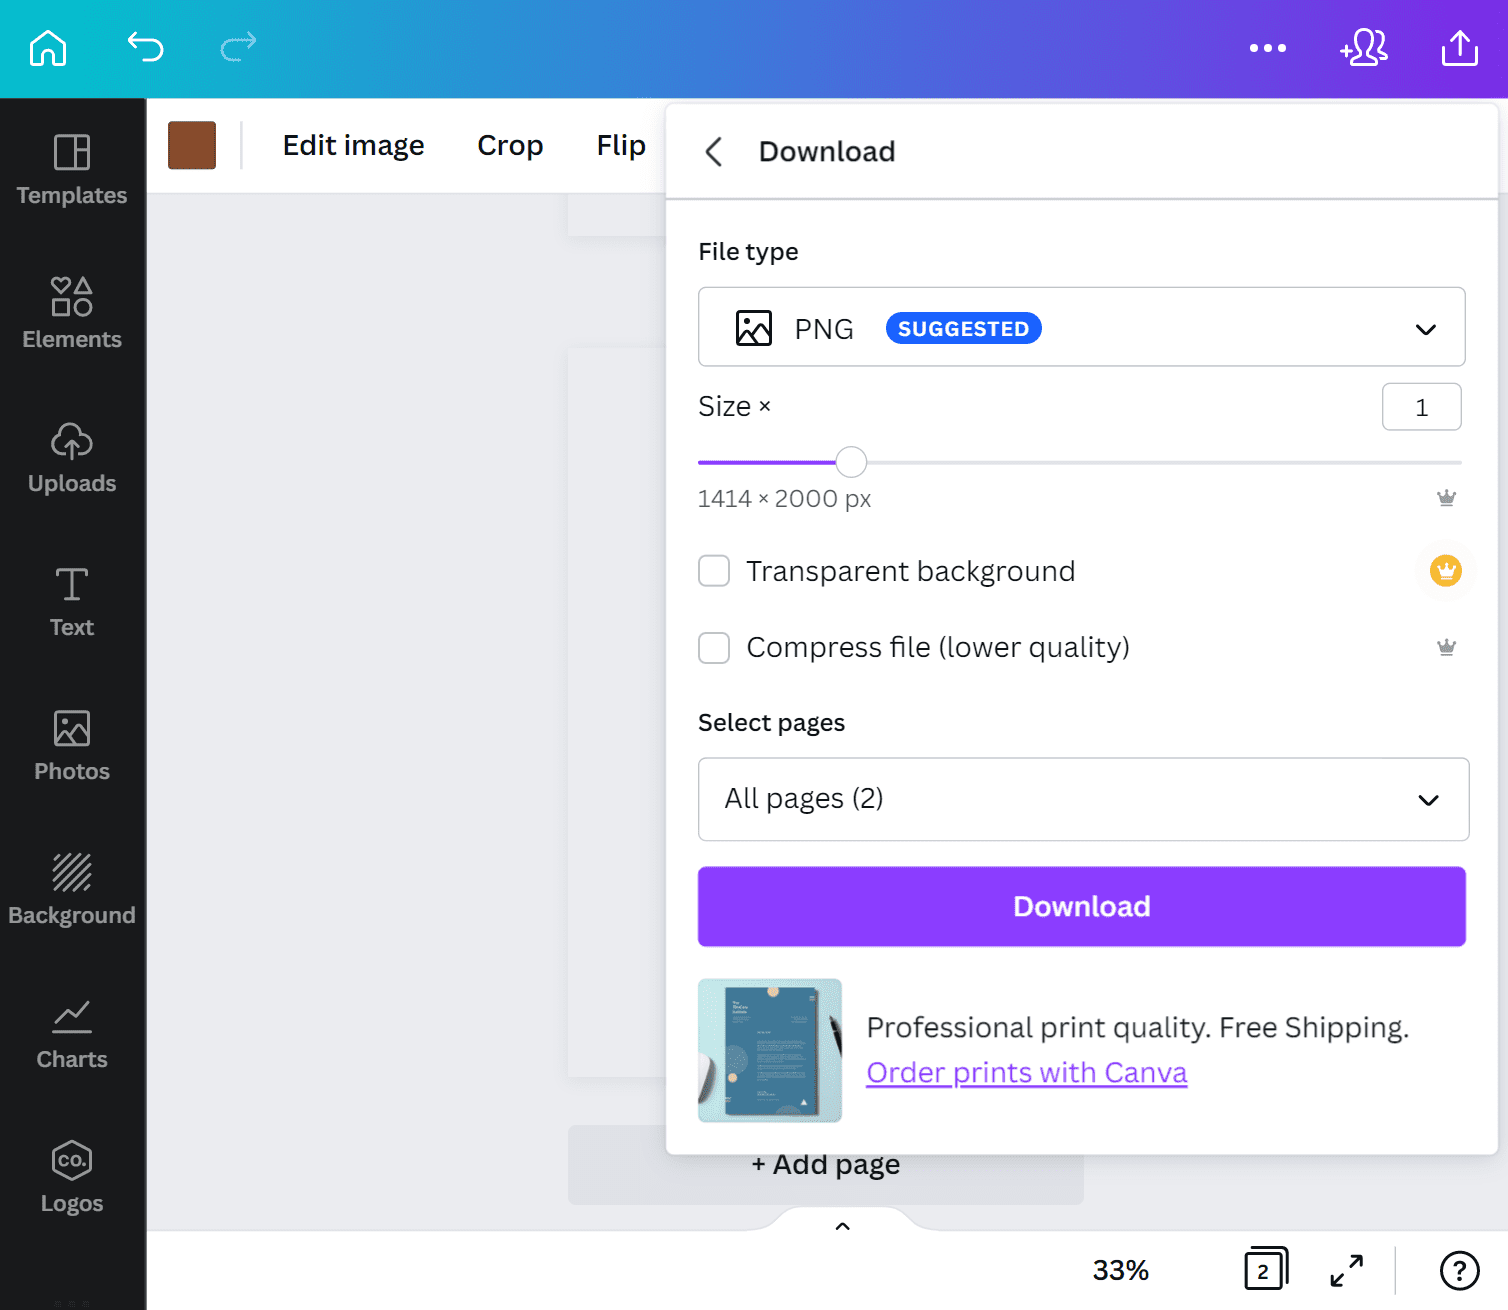Open the Templates panel
Viewport: 1508px width, 1310px height.
pyautogui.click(x=72, y=170)
